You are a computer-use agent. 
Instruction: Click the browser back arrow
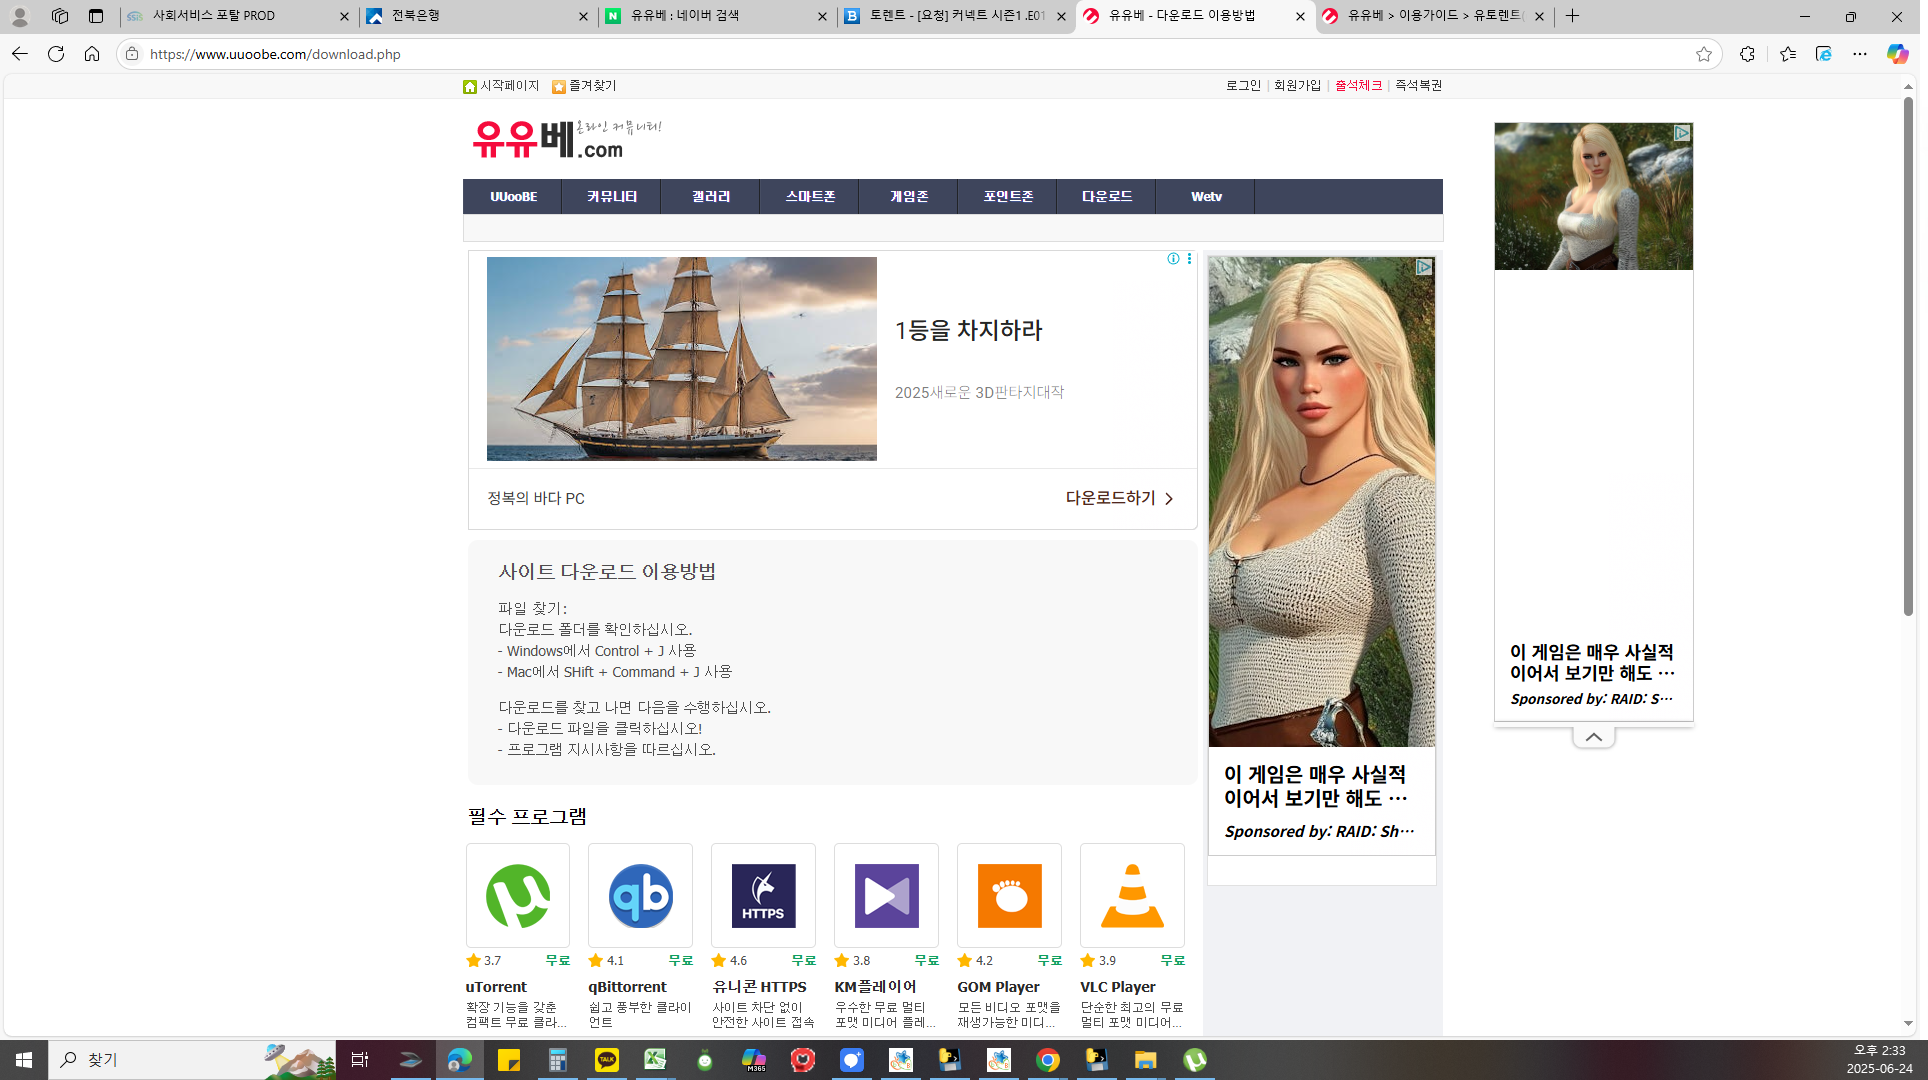point(19,54)
